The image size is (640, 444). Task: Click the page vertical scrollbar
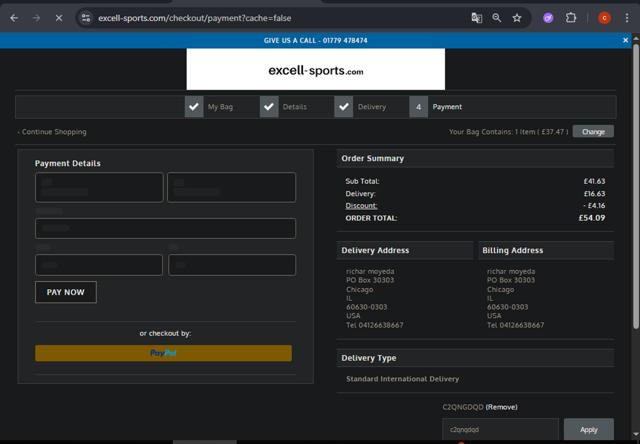click(636, 186)
